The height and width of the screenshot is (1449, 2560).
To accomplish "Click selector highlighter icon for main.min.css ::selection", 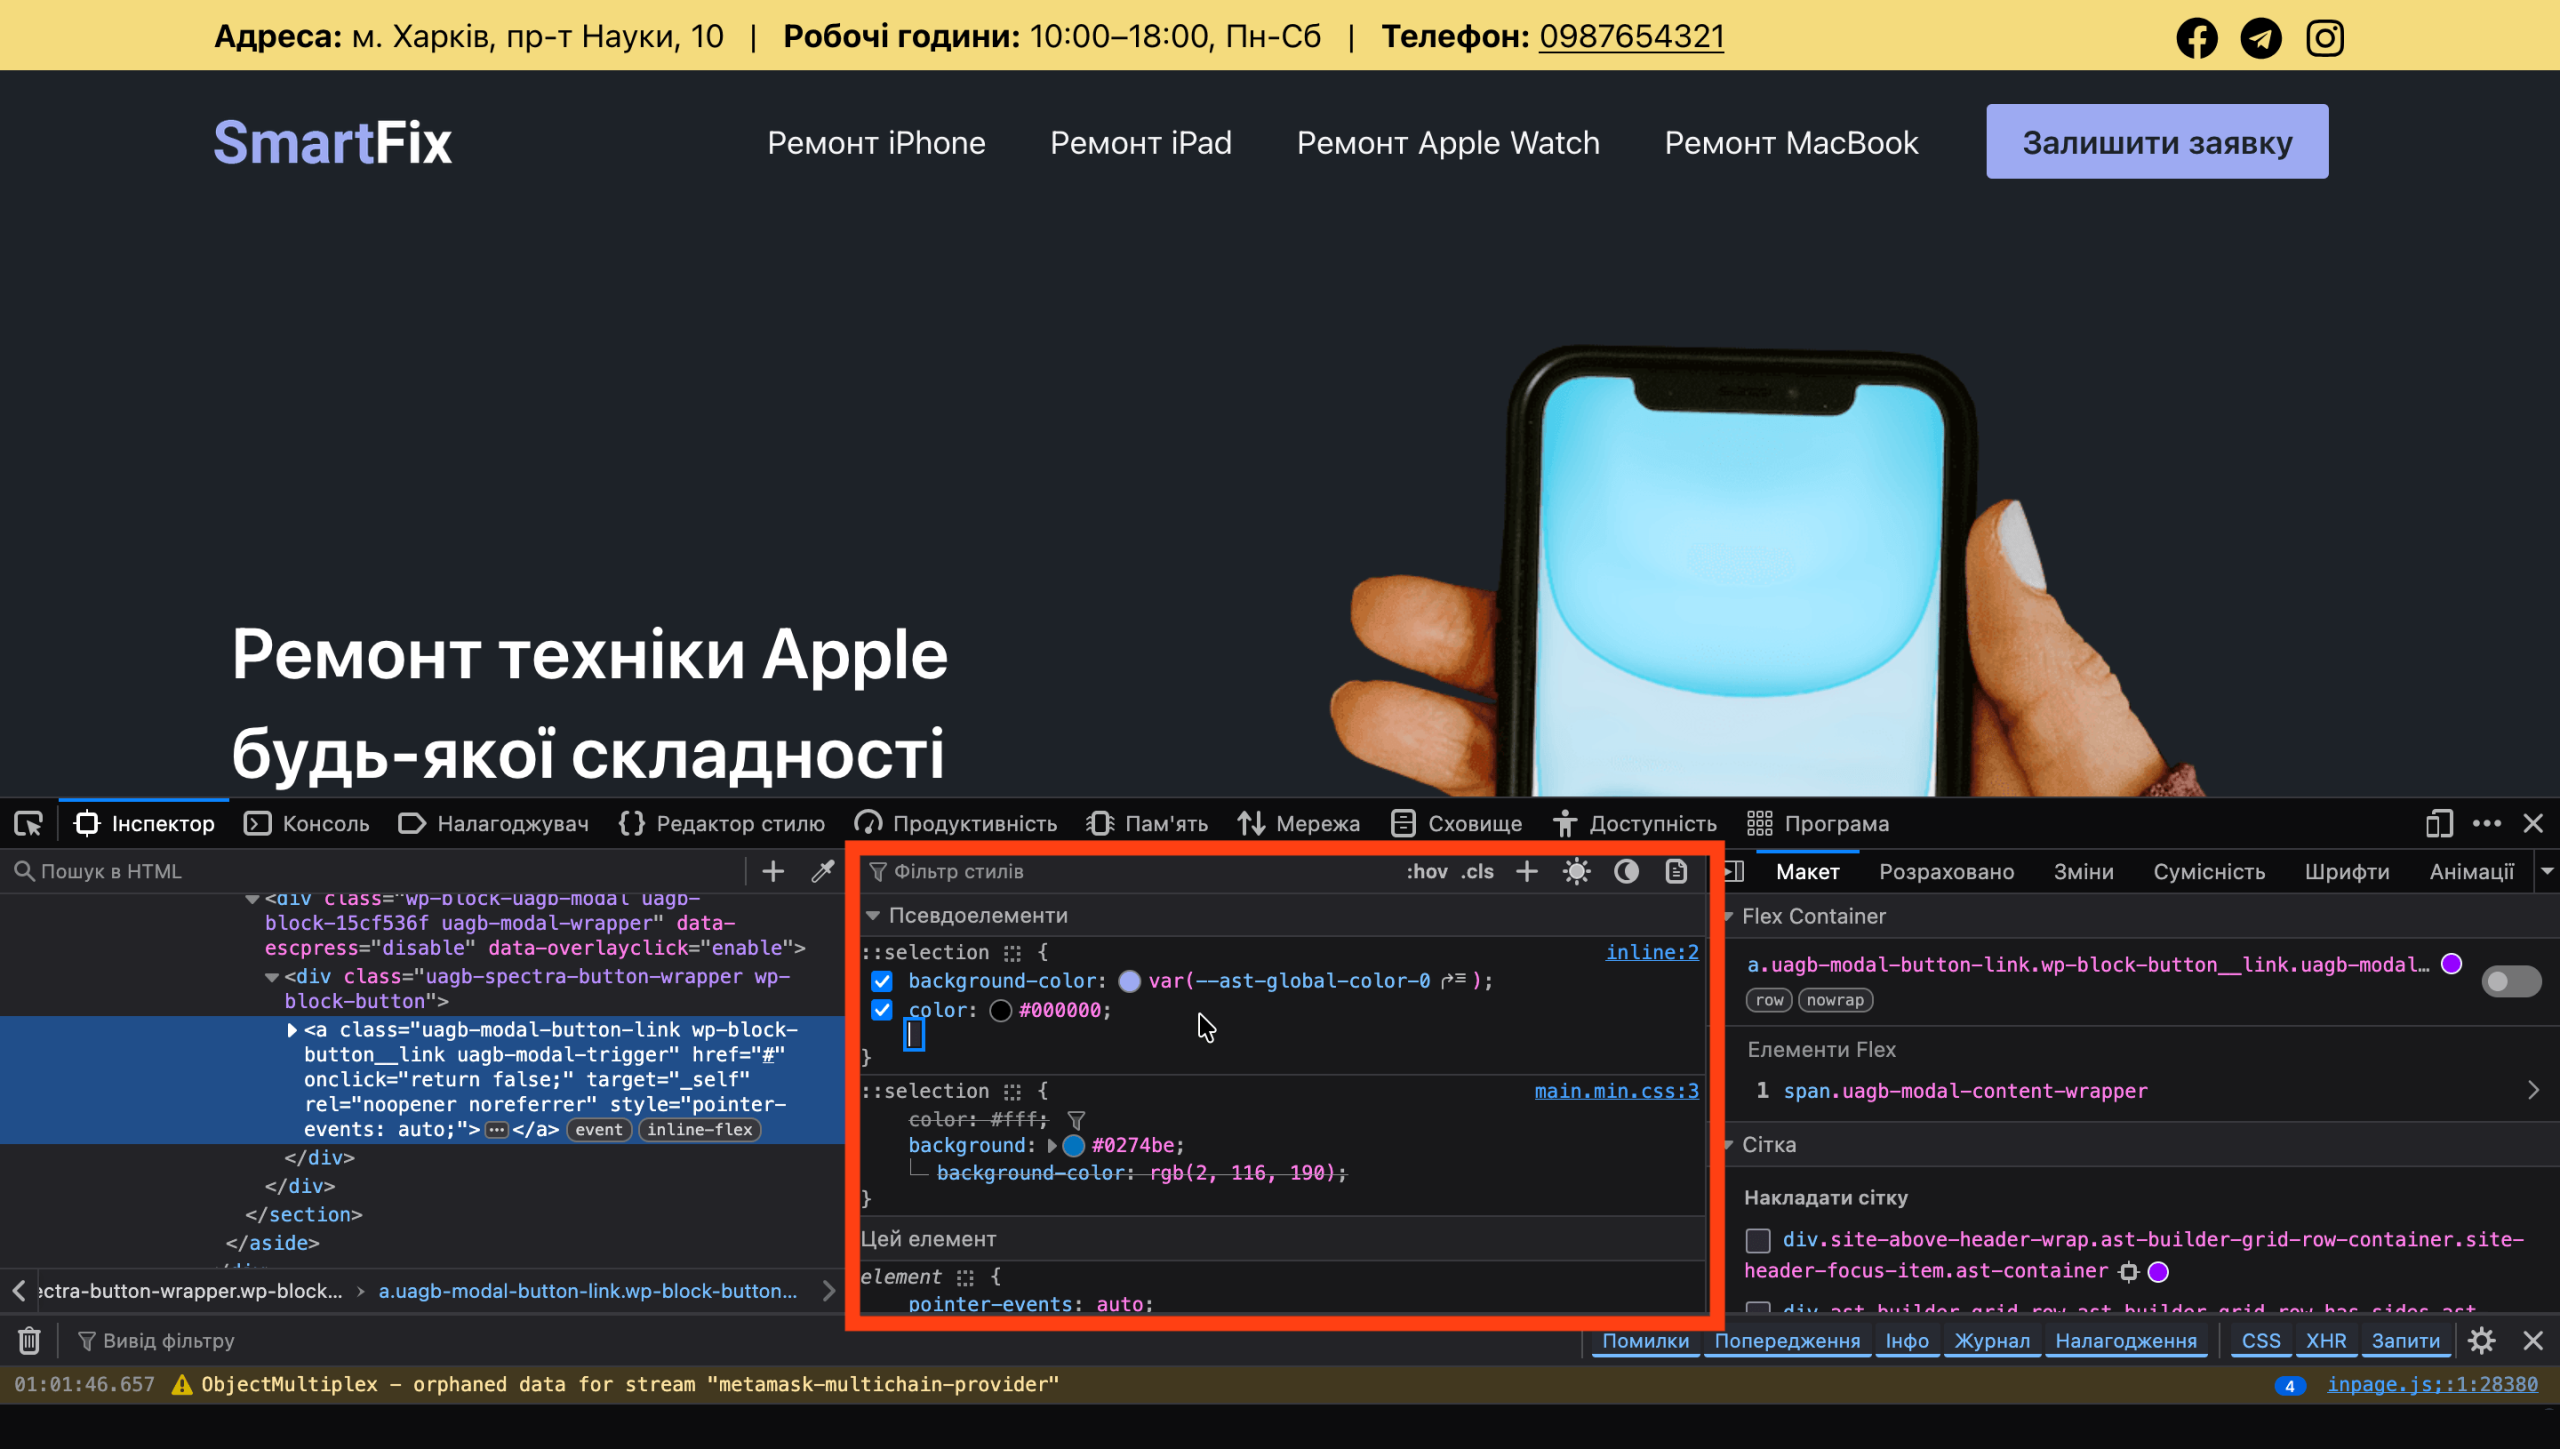I will tap(1012, 1091).
